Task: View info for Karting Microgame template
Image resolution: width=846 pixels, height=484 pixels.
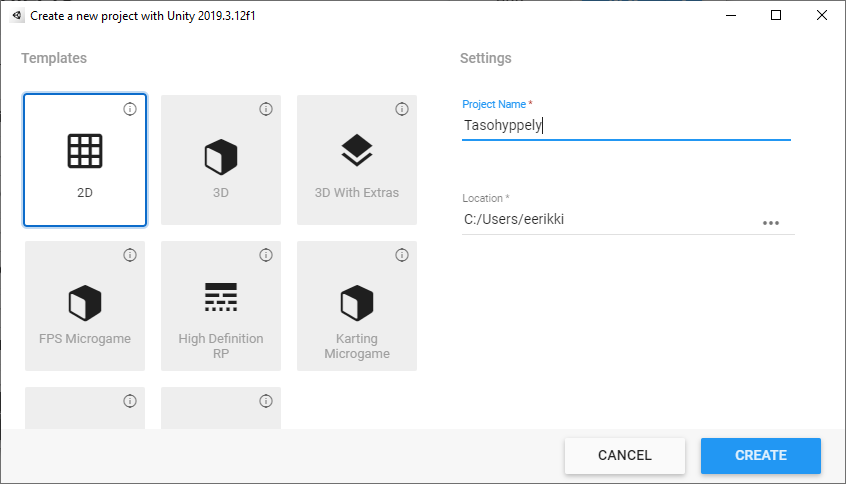Action: coord(402,255)
